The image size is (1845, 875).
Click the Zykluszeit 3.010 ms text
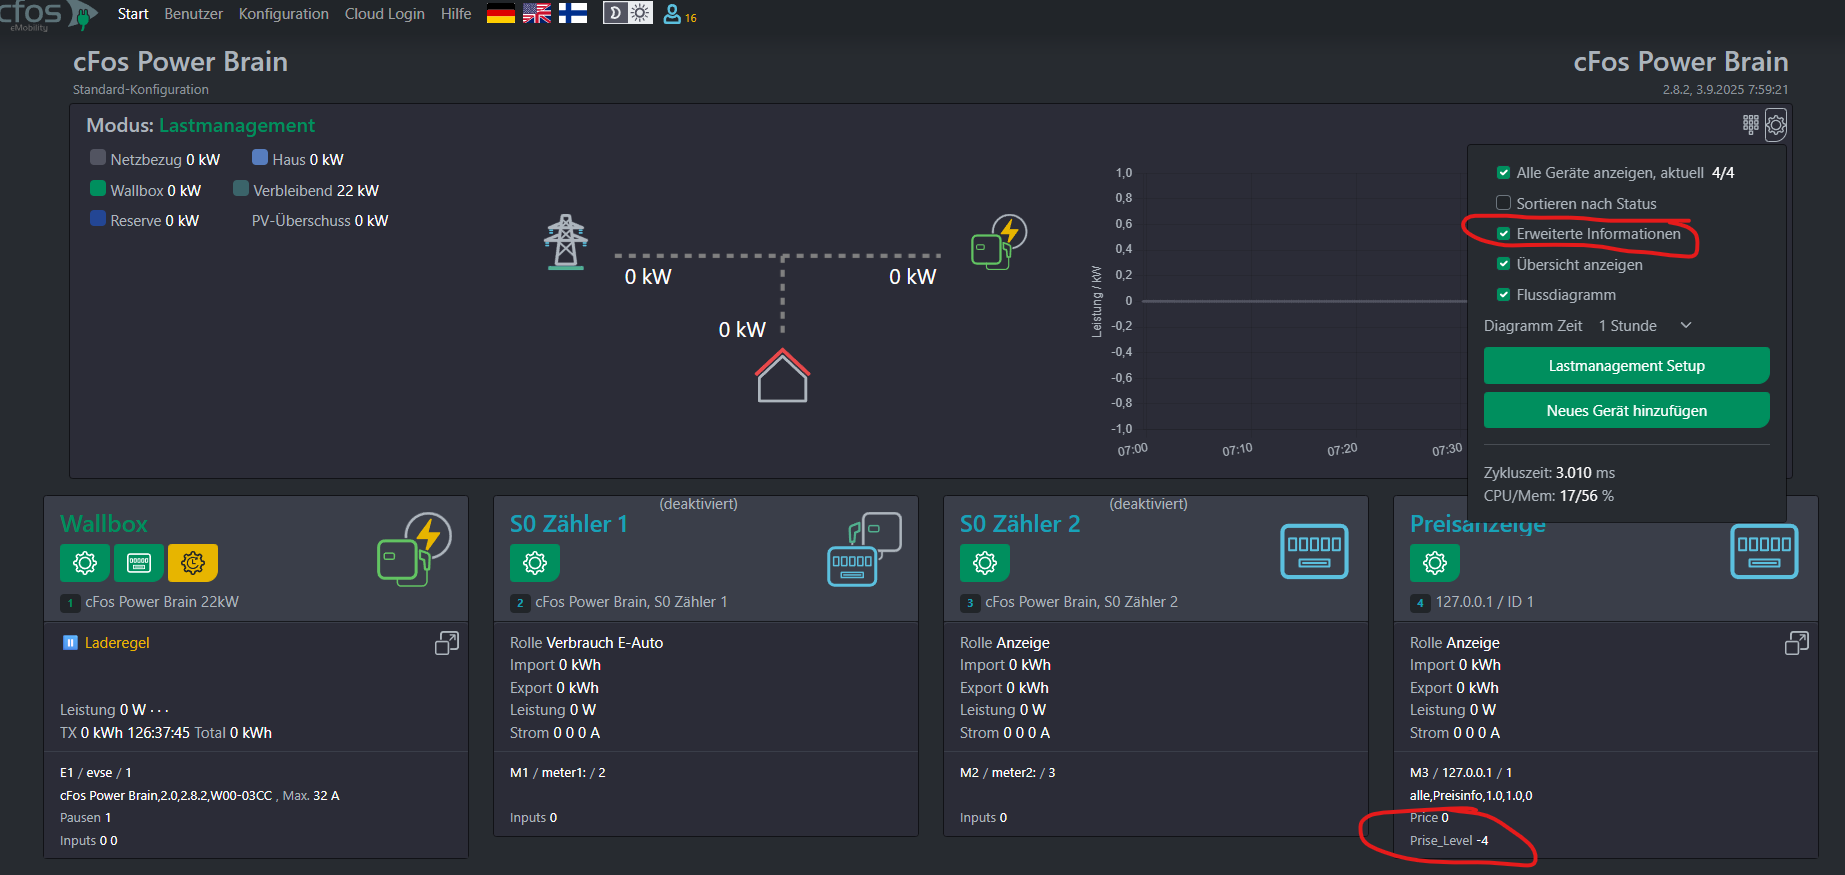point(1549,473)
